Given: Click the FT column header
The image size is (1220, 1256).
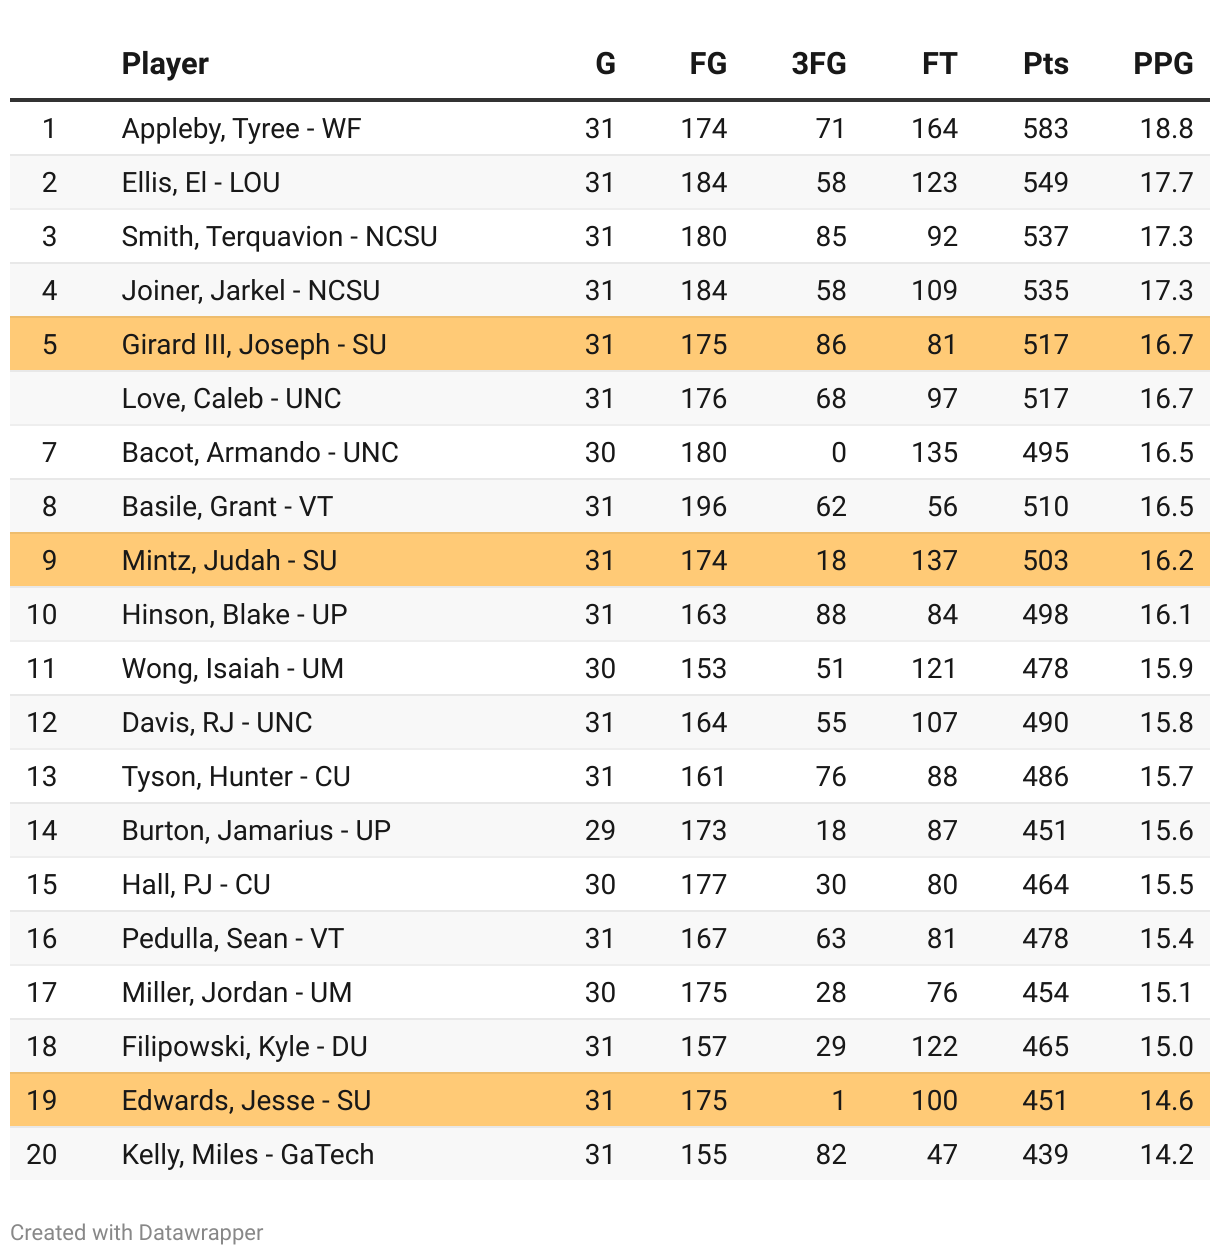Looking at the screenshot, I should pos(938,64).
